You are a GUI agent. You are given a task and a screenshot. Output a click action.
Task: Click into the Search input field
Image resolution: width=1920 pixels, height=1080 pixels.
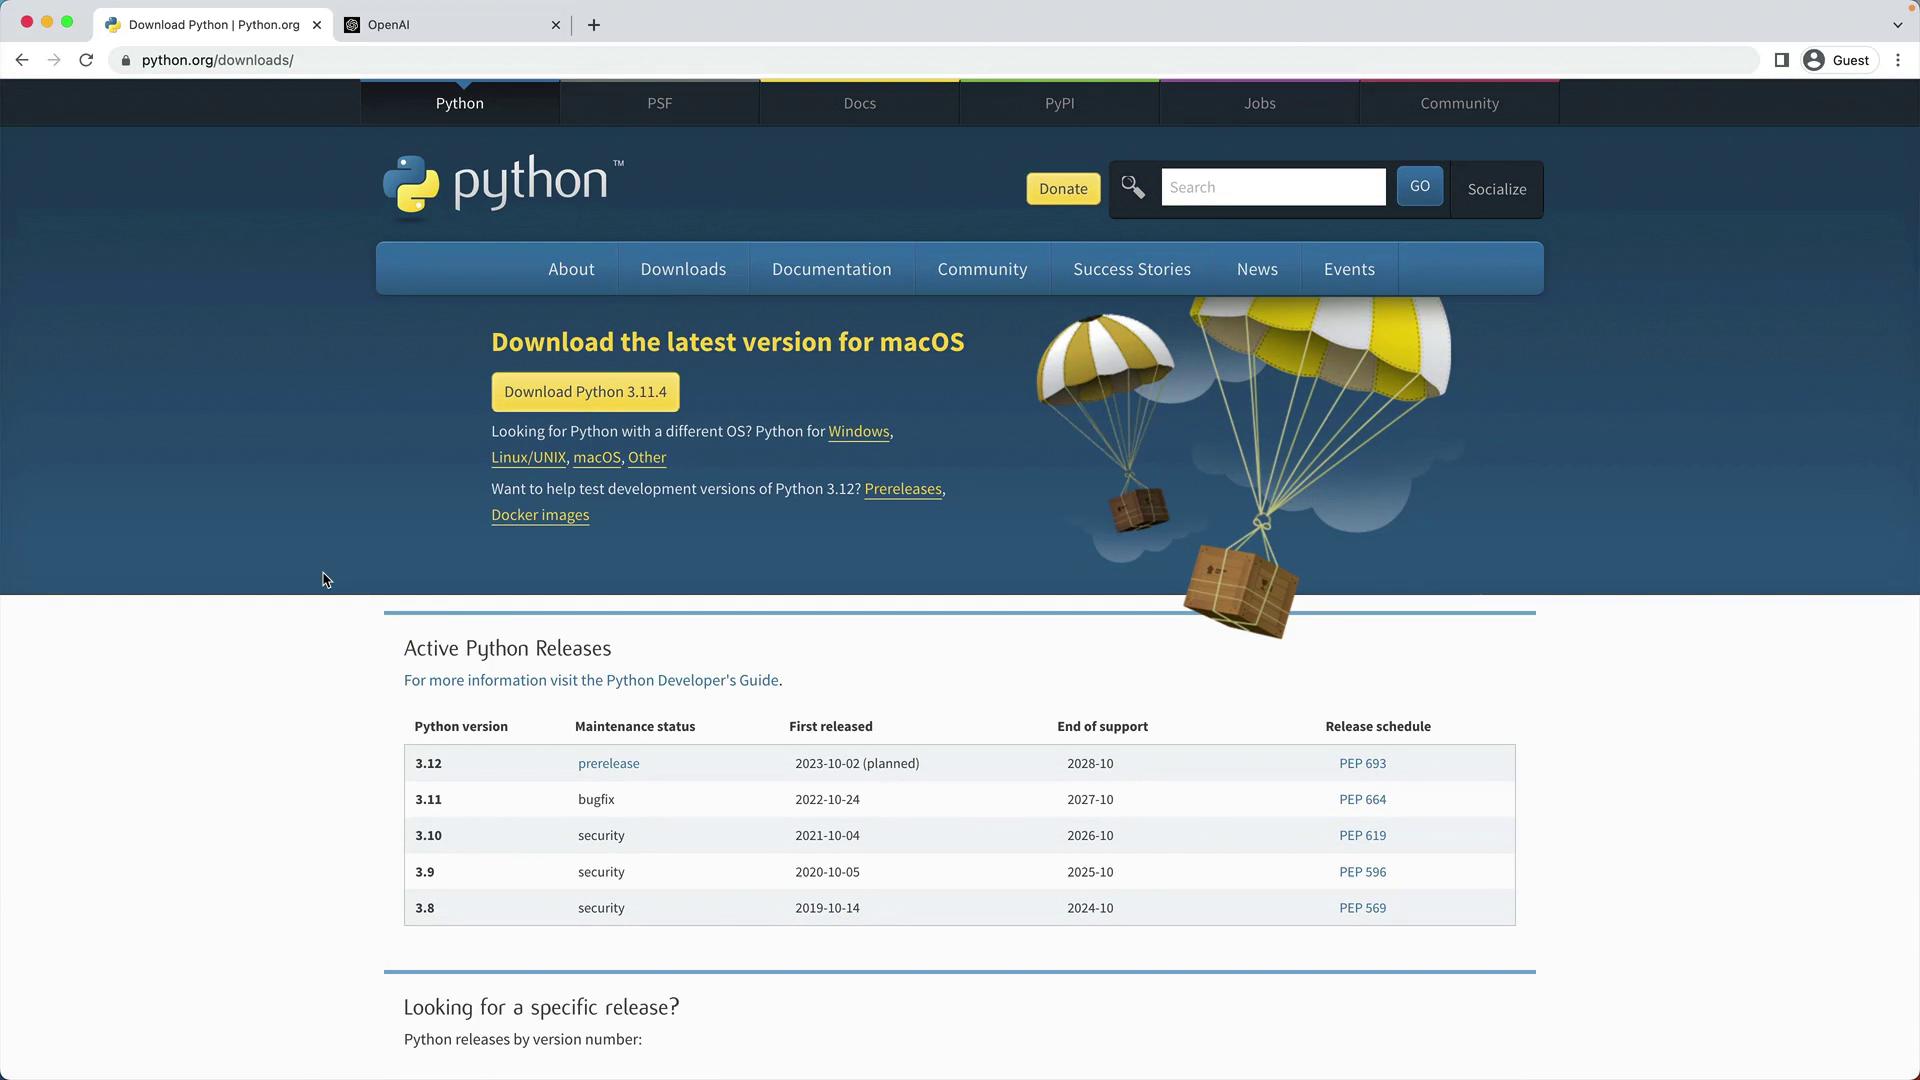[1272, 187]
